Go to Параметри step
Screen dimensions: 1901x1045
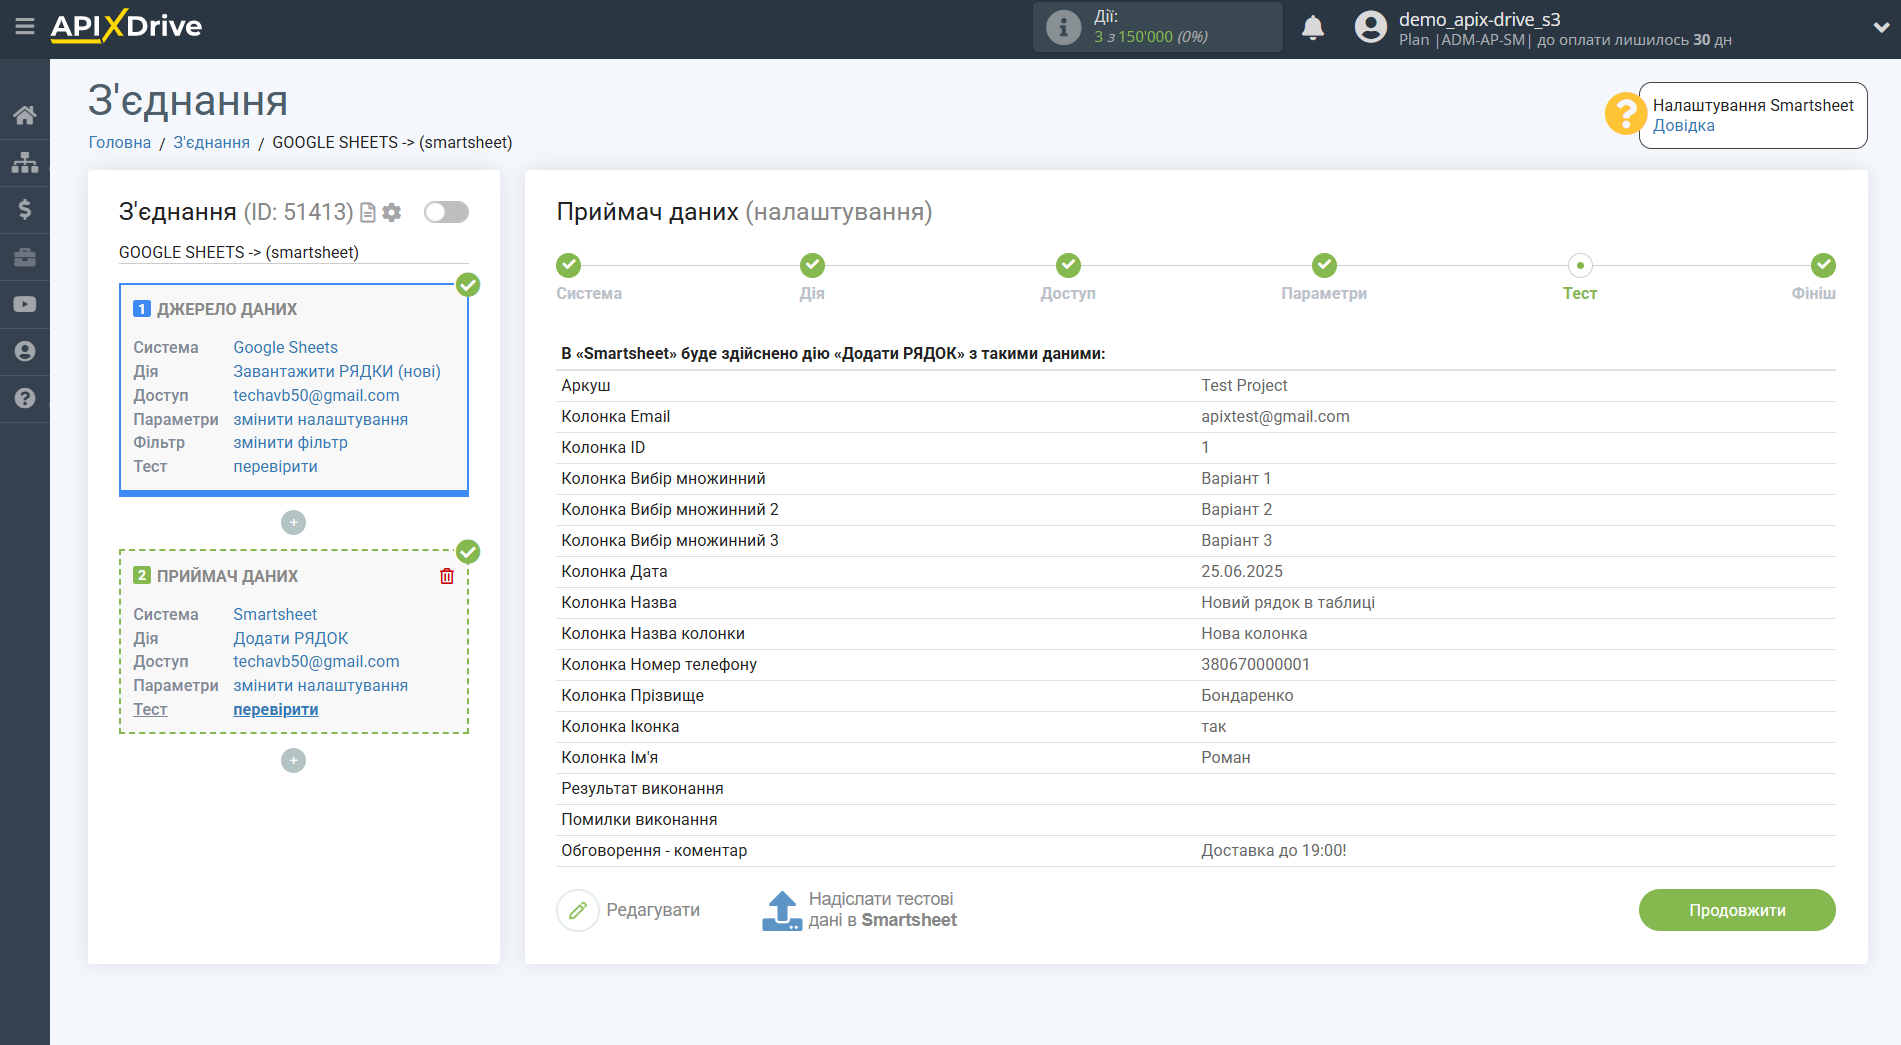[1324, 265]
